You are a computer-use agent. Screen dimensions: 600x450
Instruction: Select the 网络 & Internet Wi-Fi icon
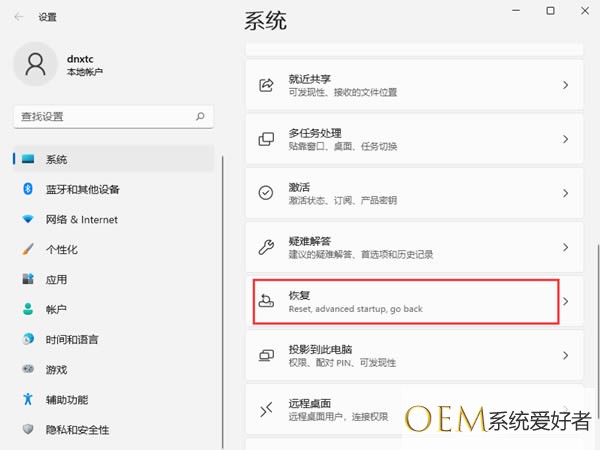(x=28, y=219)
